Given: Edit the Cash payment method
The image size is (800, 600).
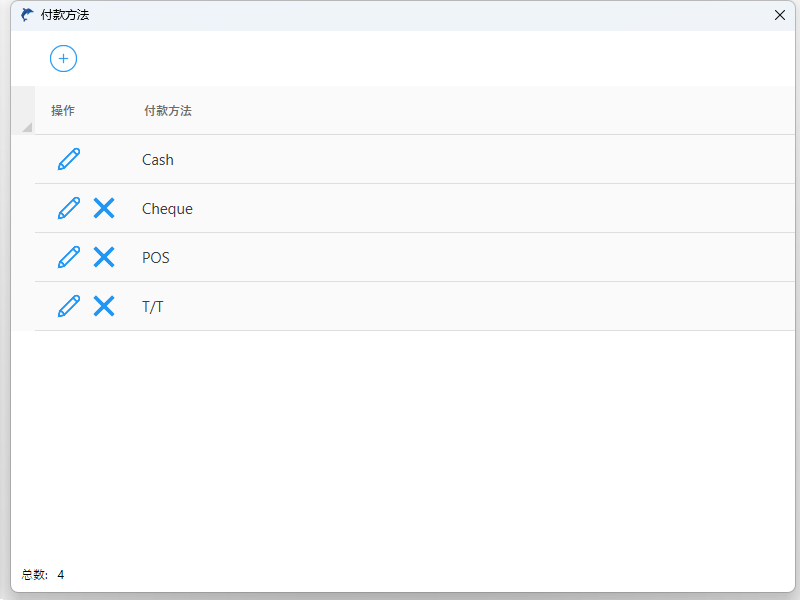Looking at the screenshot, I should click(68, 159).
